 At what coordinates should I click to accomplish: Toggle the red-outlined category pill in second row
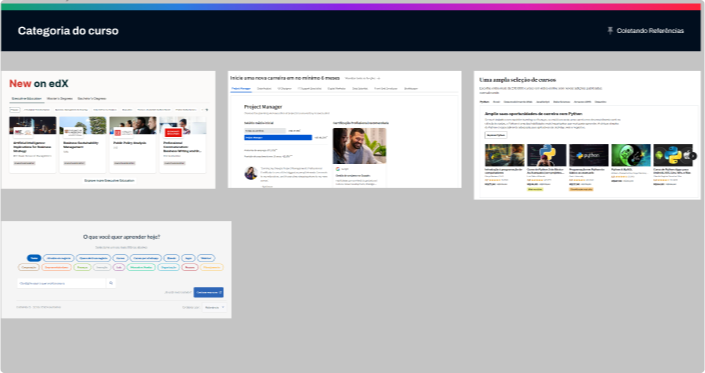190,267
